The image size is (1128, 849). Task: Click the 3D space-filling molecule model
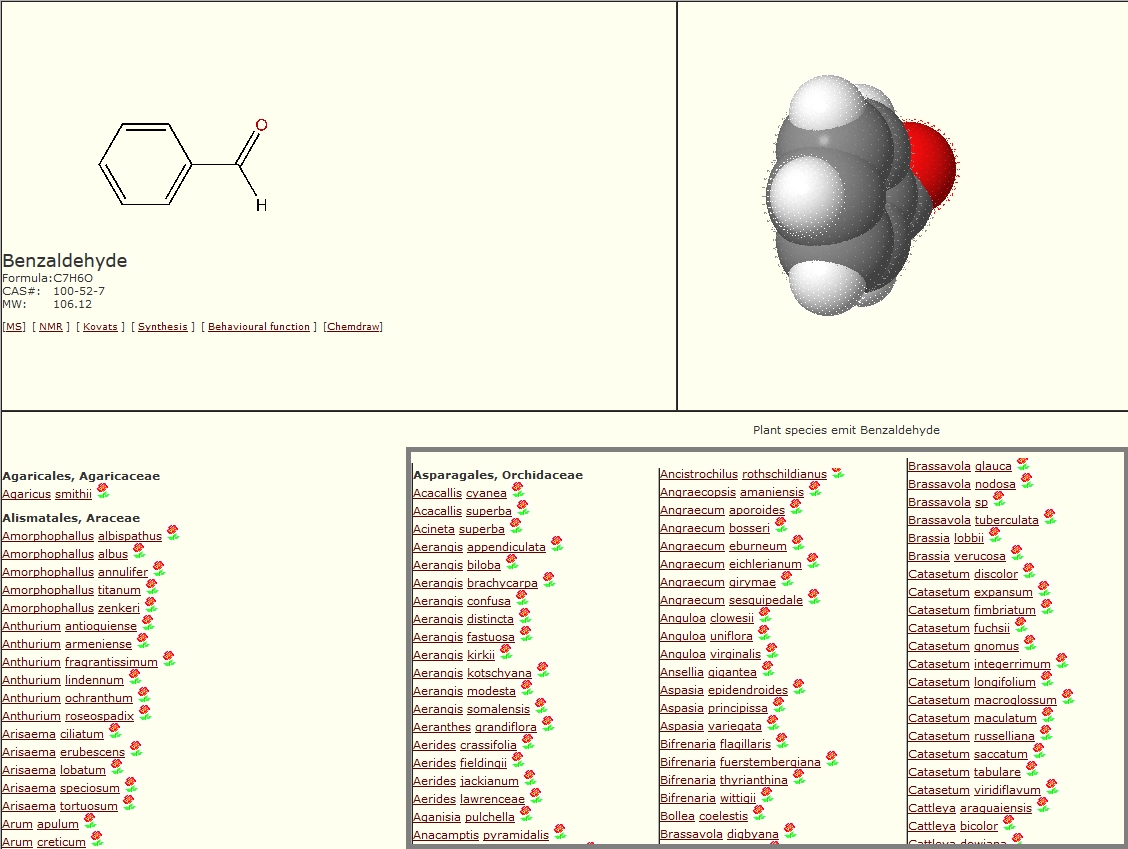(x=860, y=195)
